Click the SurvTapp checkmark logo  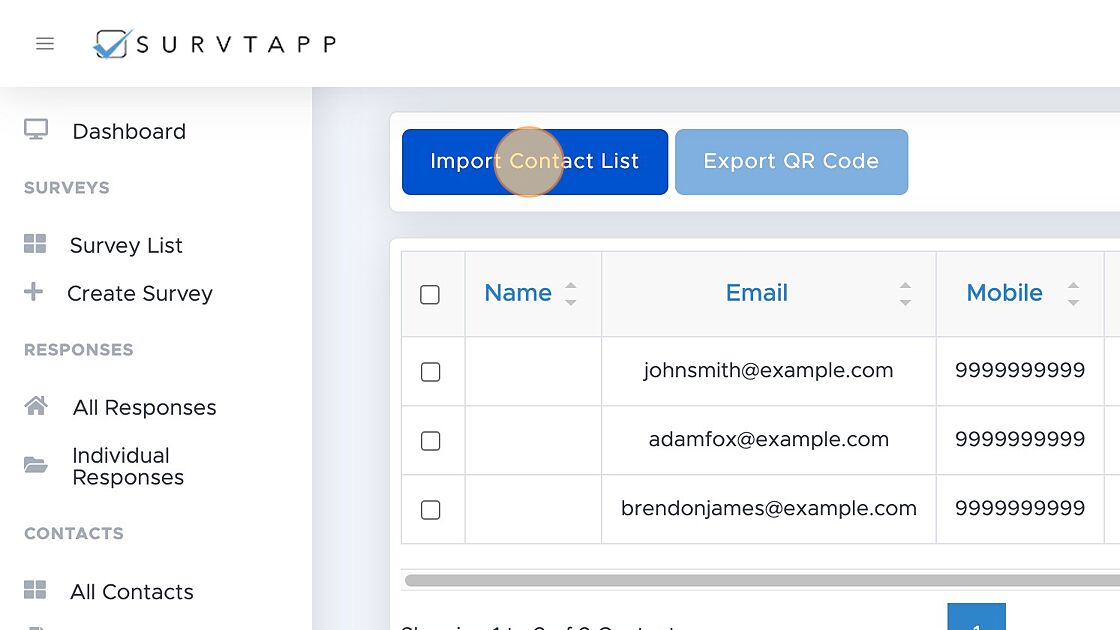tap(112, 44)
